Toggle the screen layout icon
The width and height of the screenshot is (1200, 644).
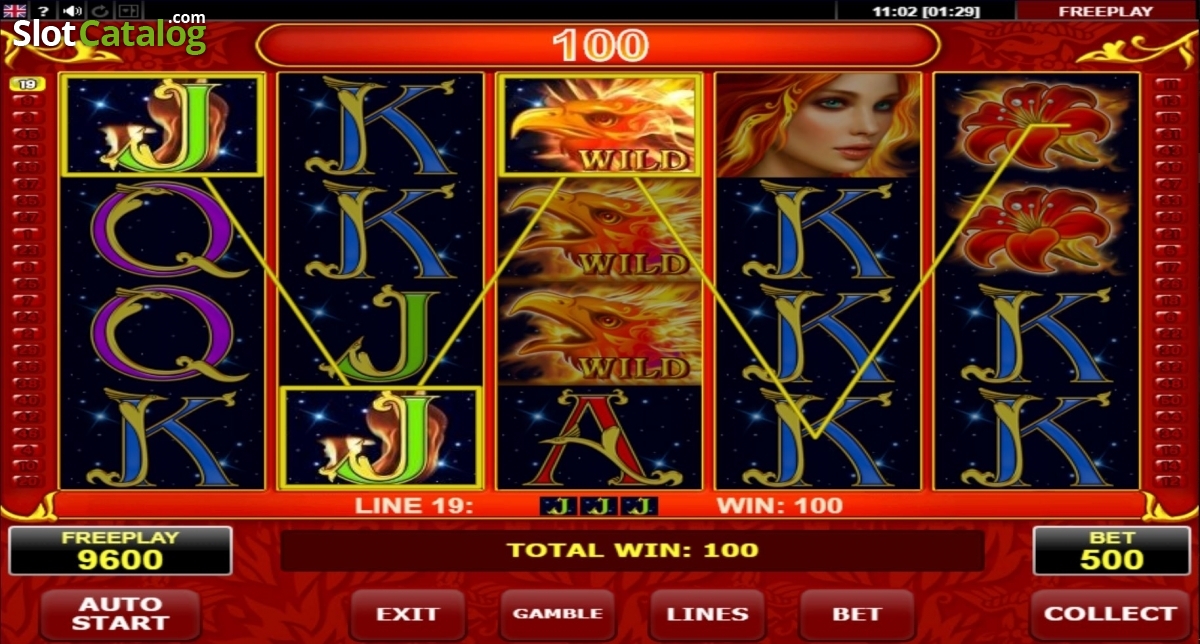(x=129, y=10)
